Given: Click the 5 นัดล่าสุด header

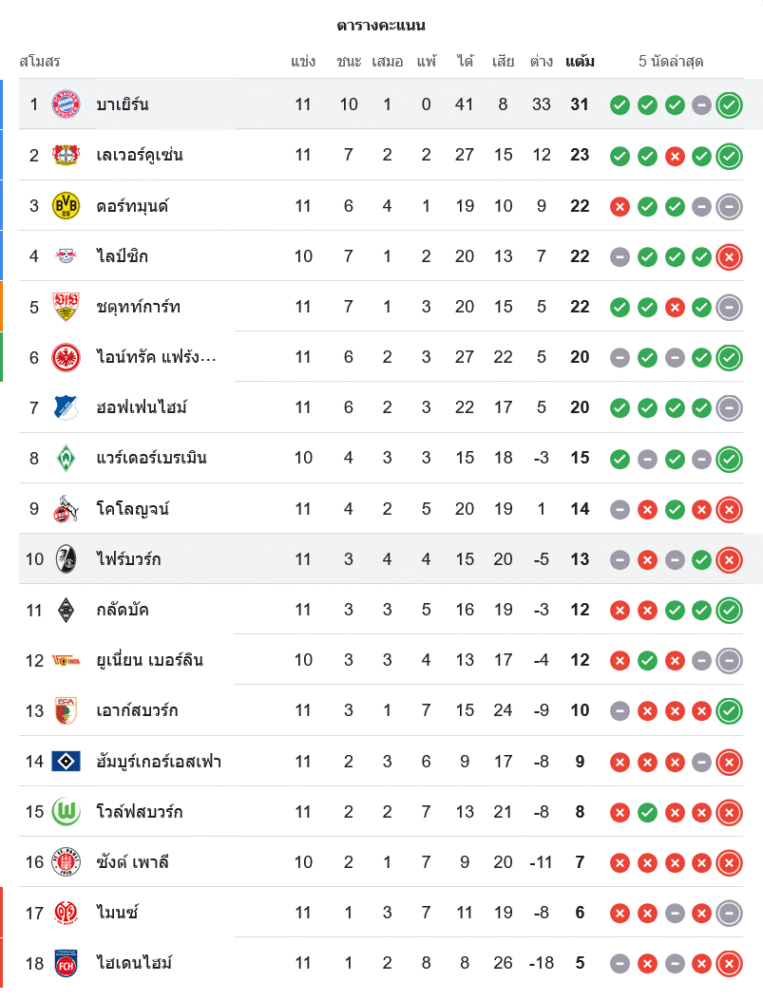Looking at the screenshot, I should pyautogui.click(x=671, y=61).
